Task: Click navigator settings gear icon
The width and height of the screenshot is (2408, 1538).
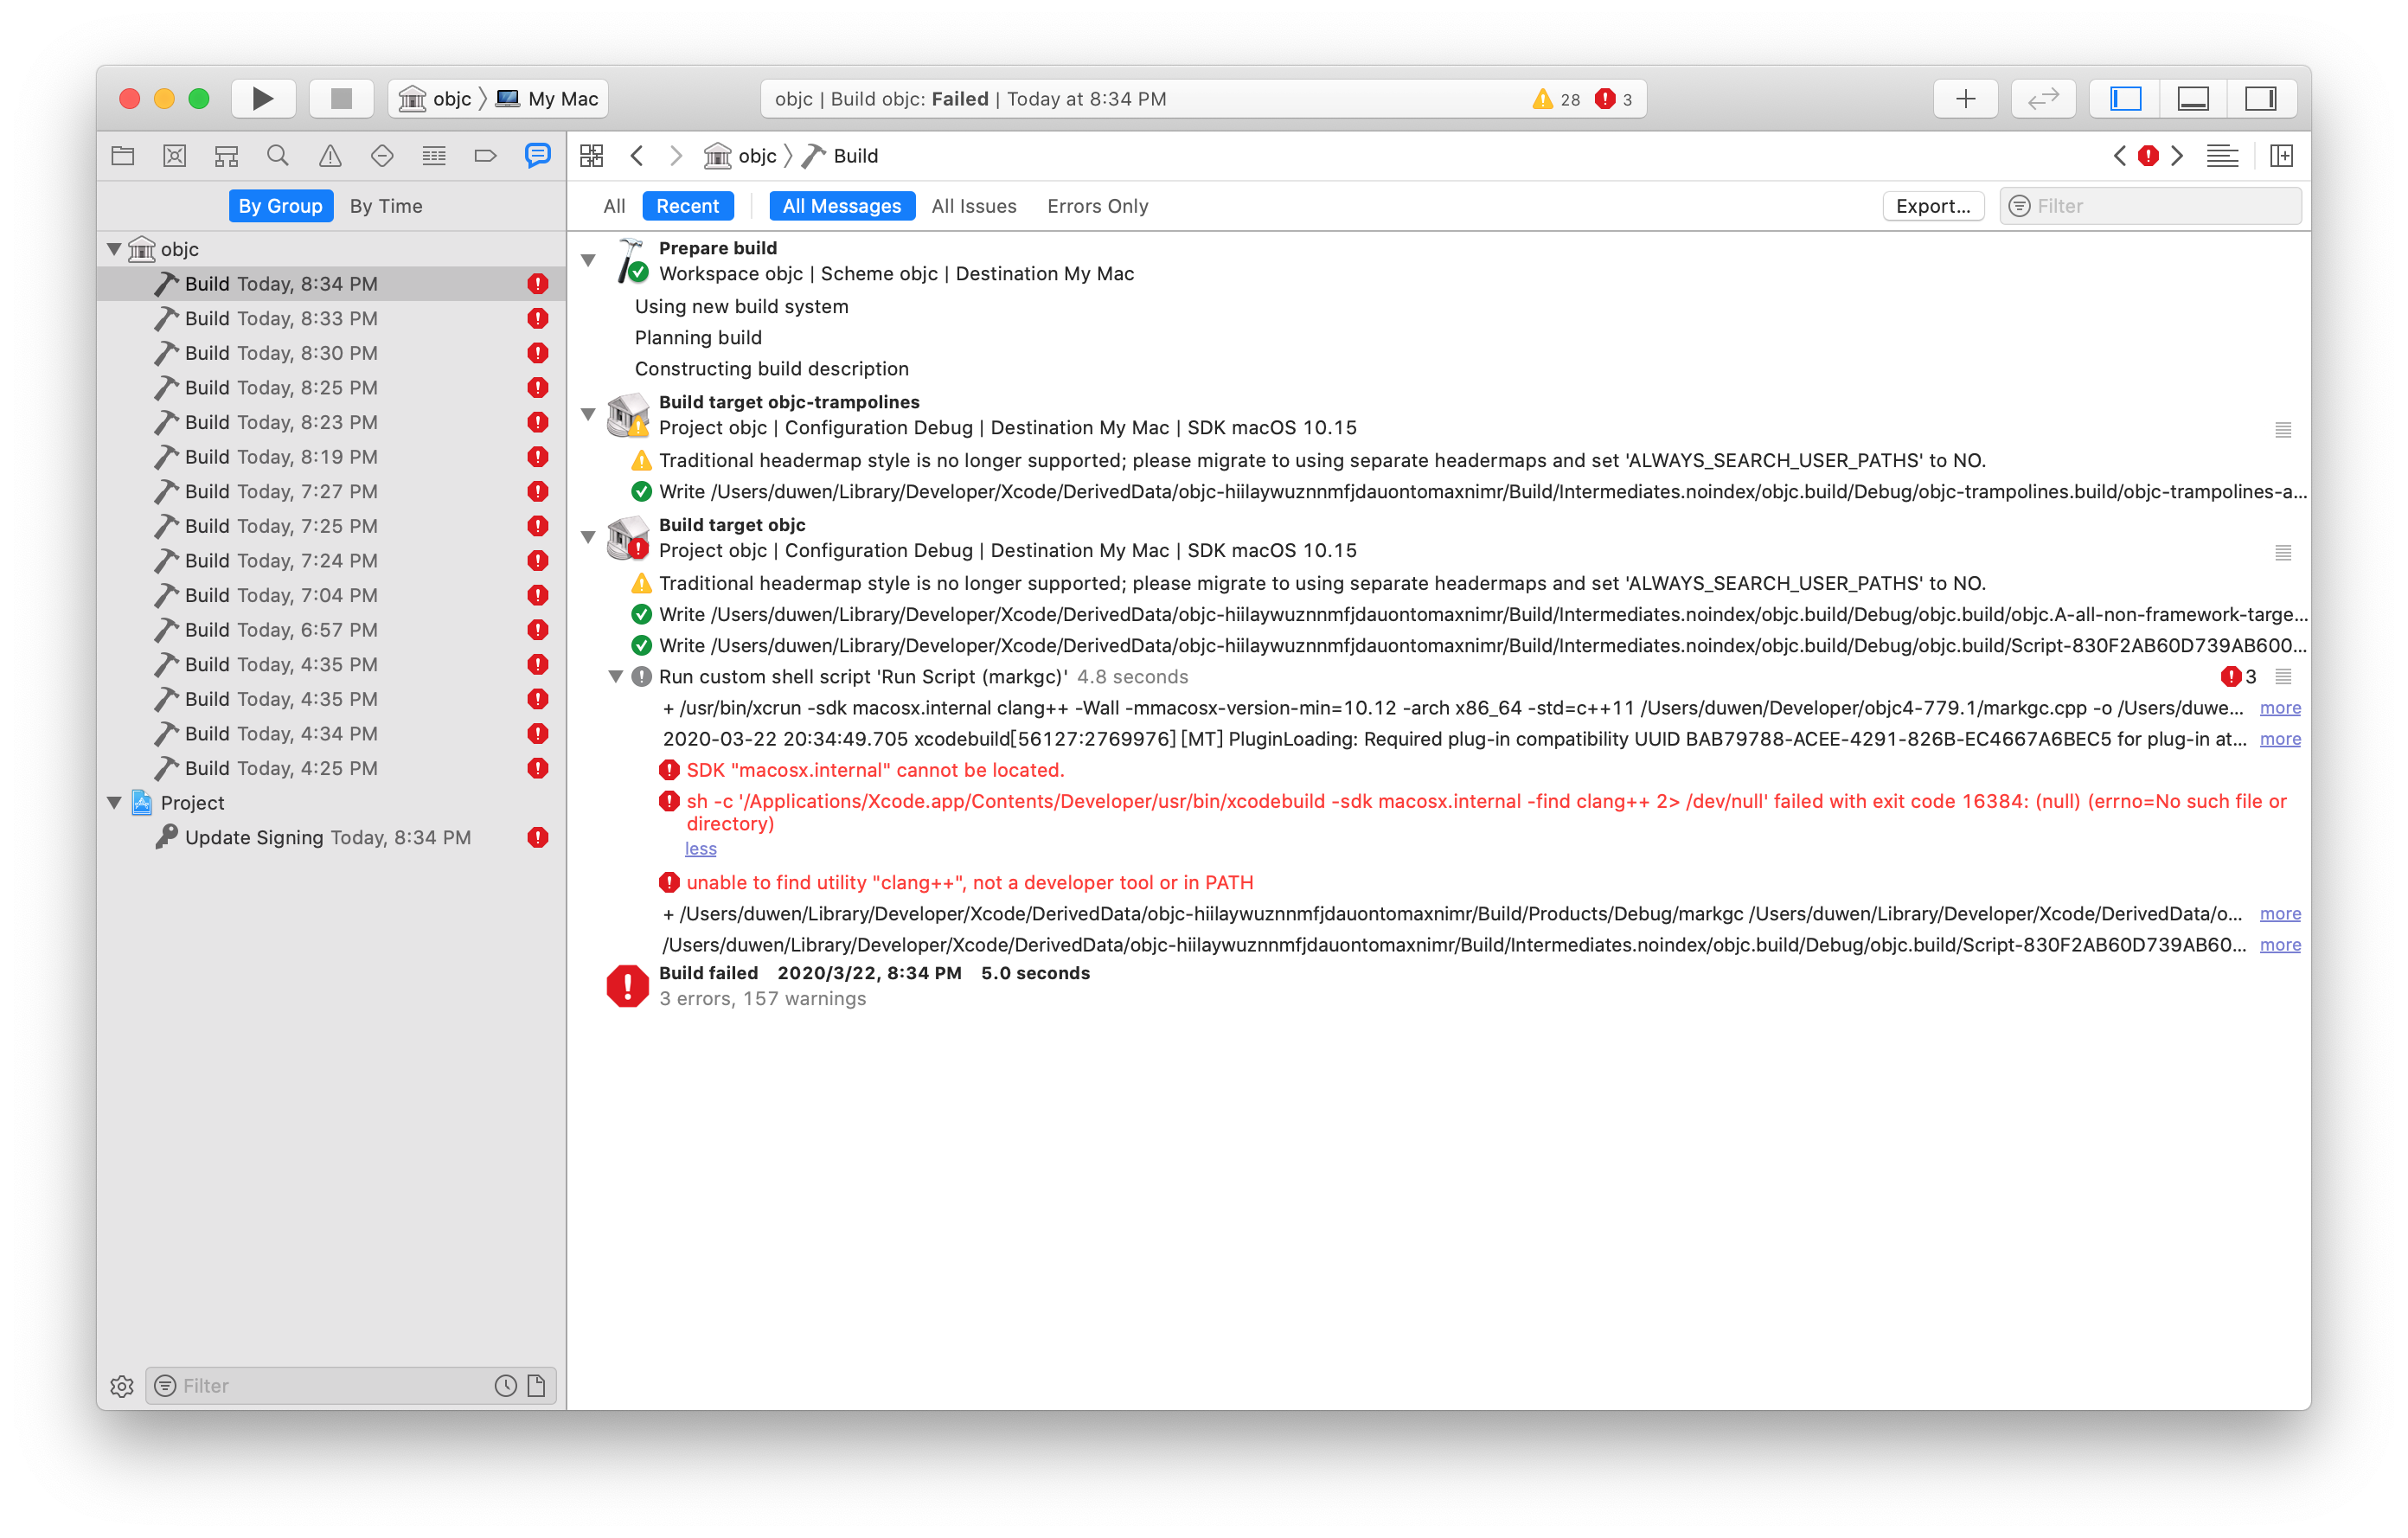Action: pyautogui.click(x=122, y=1386)
